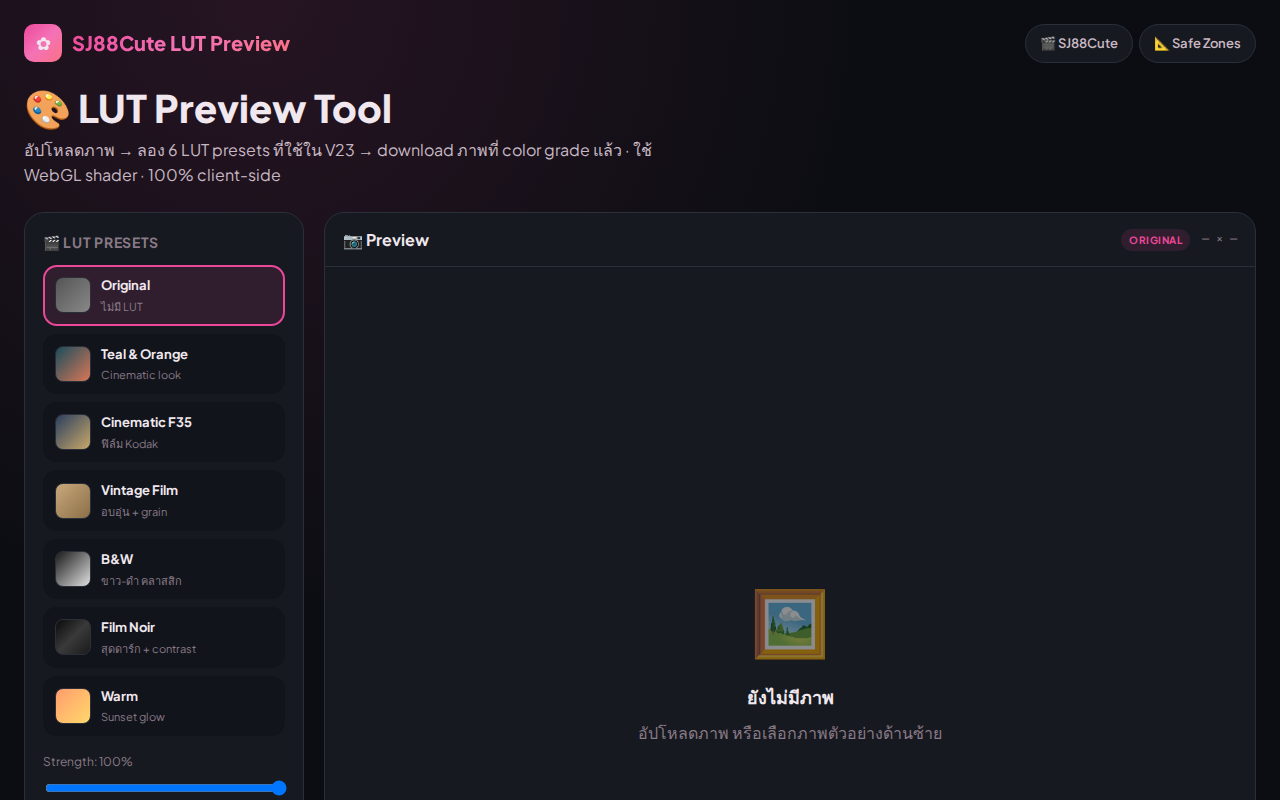Choose the Warm preset

(x=164, y=706)
